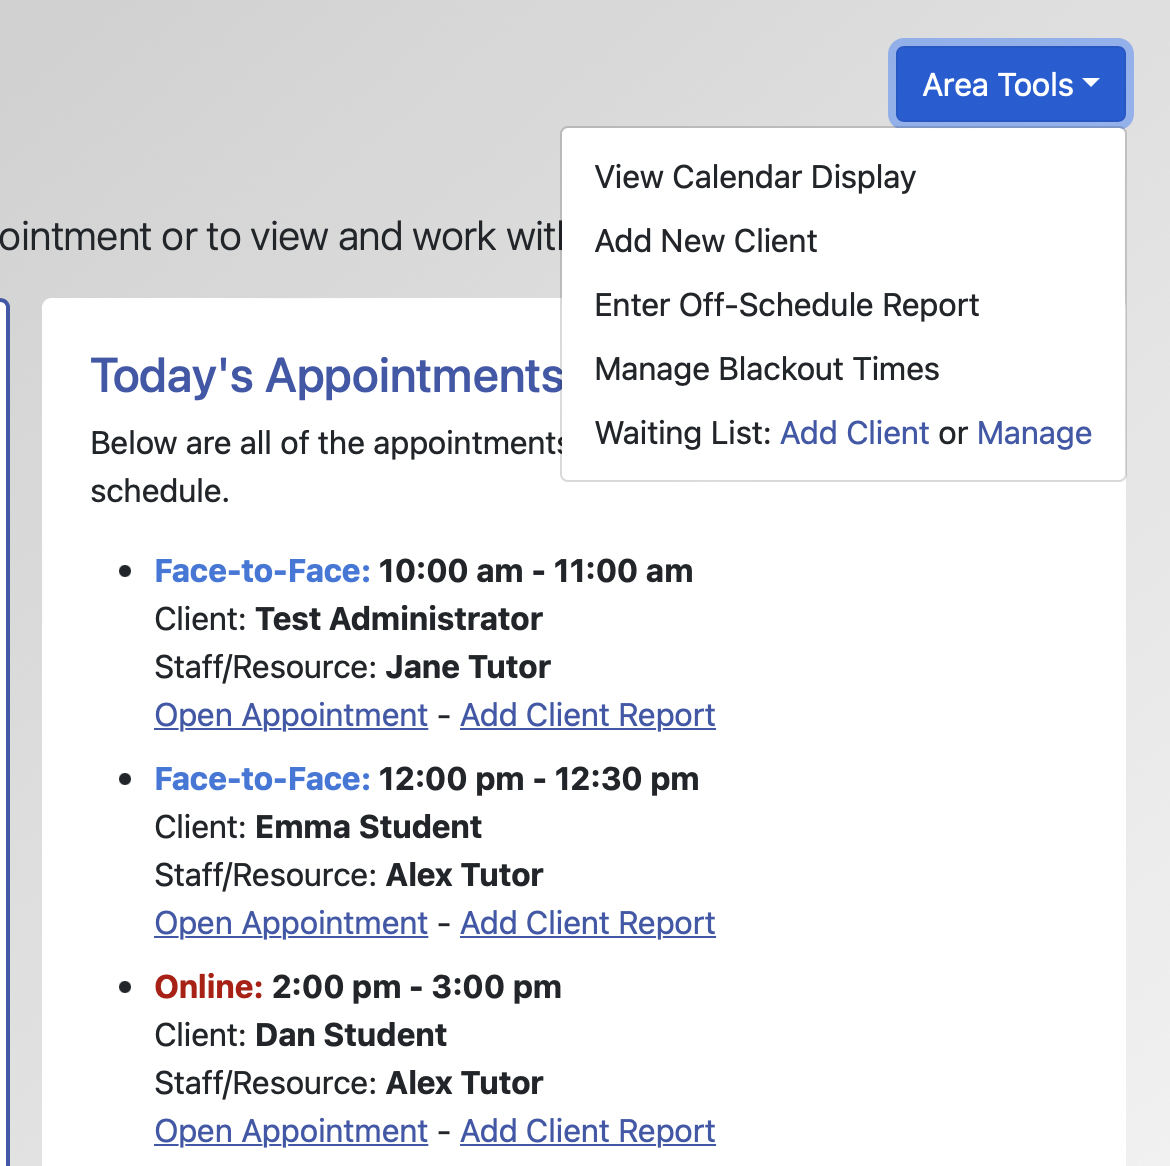
Task: Click Face-to-Face label for 12:00 pm appointment
Action: point(262,779)
